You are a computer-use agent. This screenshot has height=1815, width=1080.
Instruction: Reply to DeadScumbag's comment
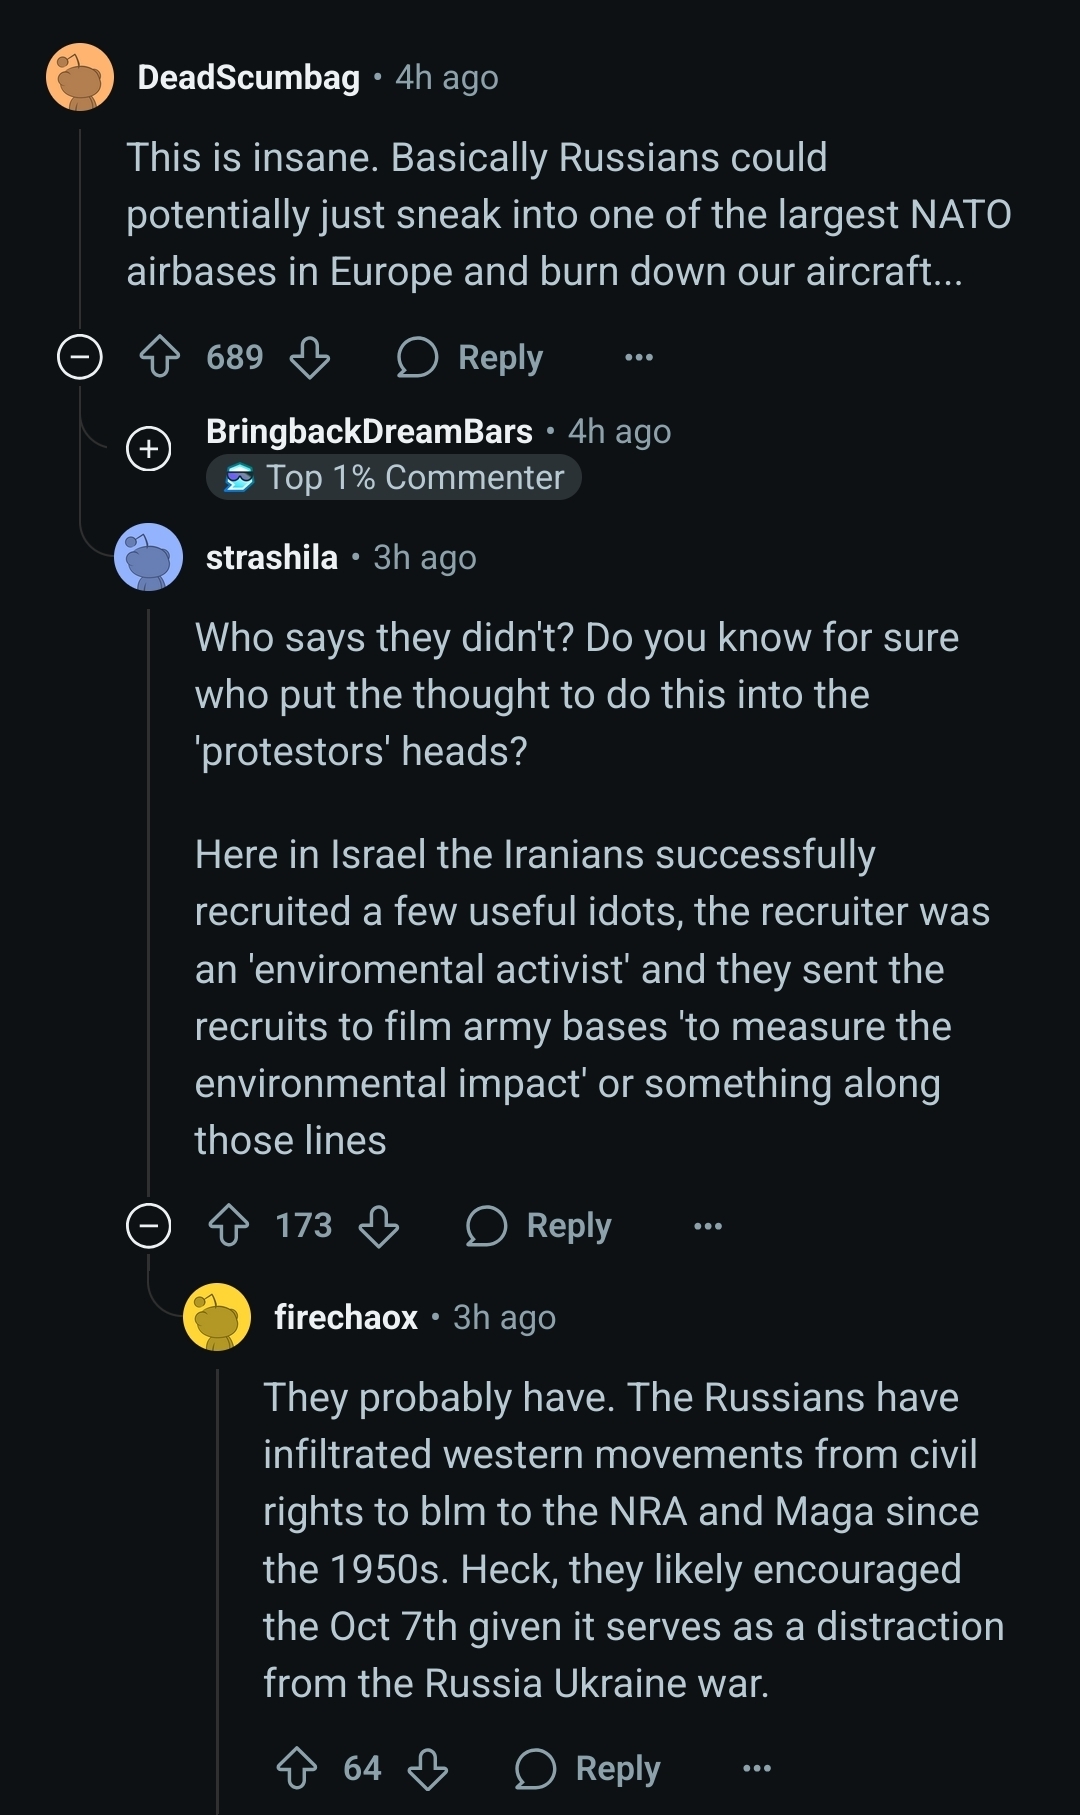pos(470,357)
